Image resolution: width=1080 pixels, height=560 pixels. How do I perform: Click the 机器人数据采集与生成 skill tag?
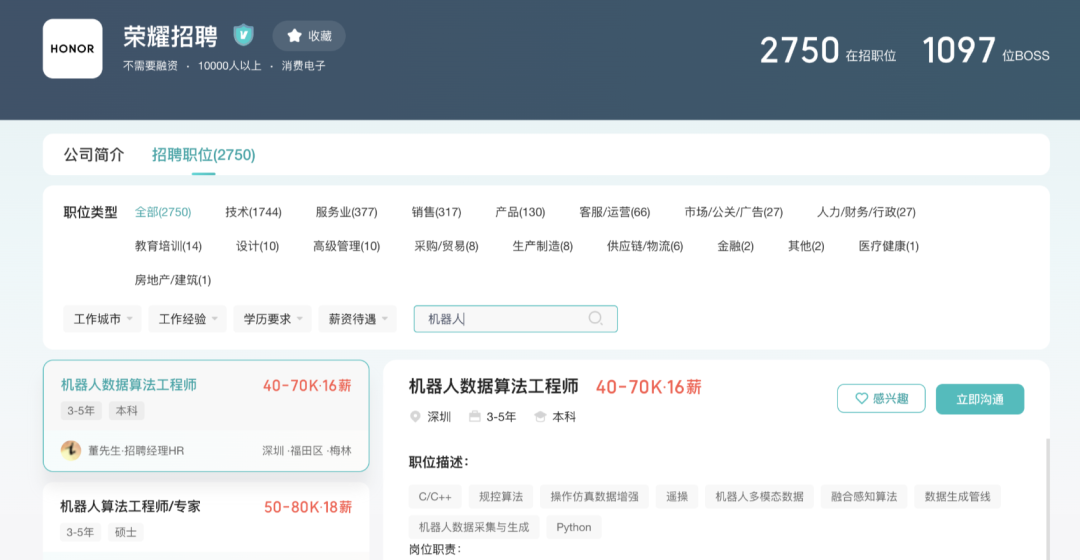[x=474, y=528]
